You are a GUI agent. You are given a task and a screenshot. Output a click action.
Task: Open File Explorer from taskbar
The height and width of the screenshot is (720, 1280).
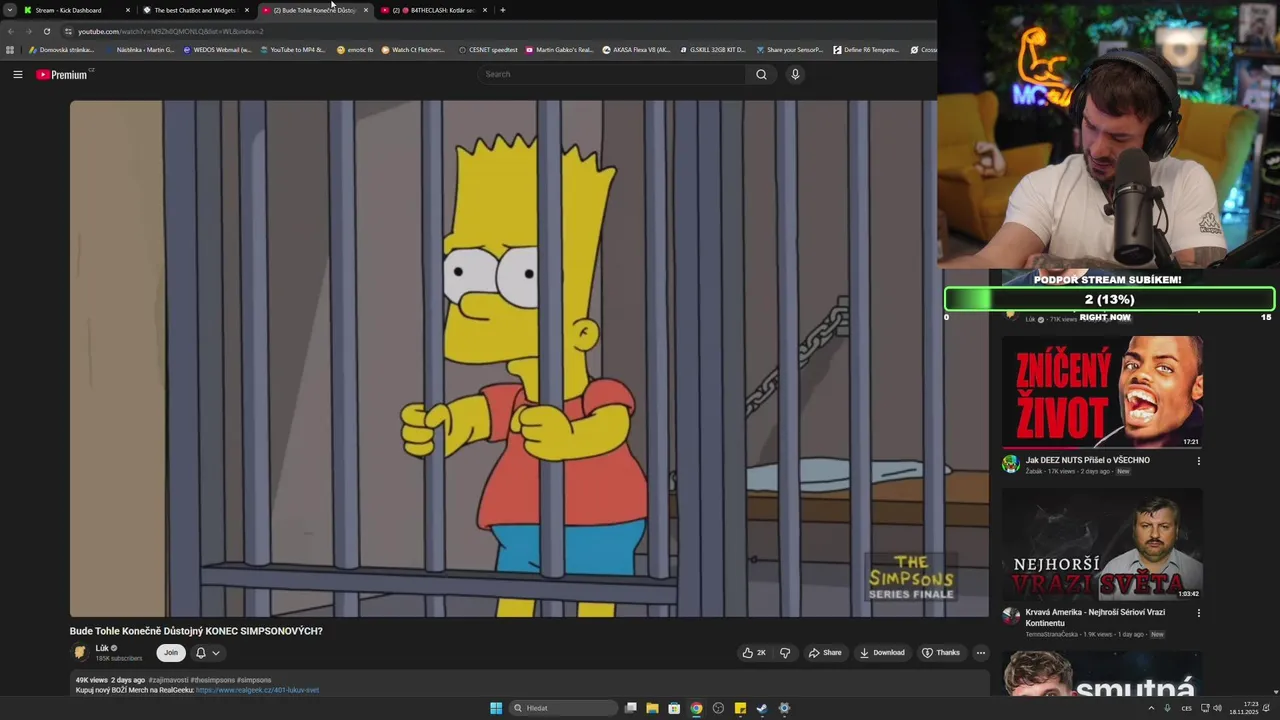(652, 708)
